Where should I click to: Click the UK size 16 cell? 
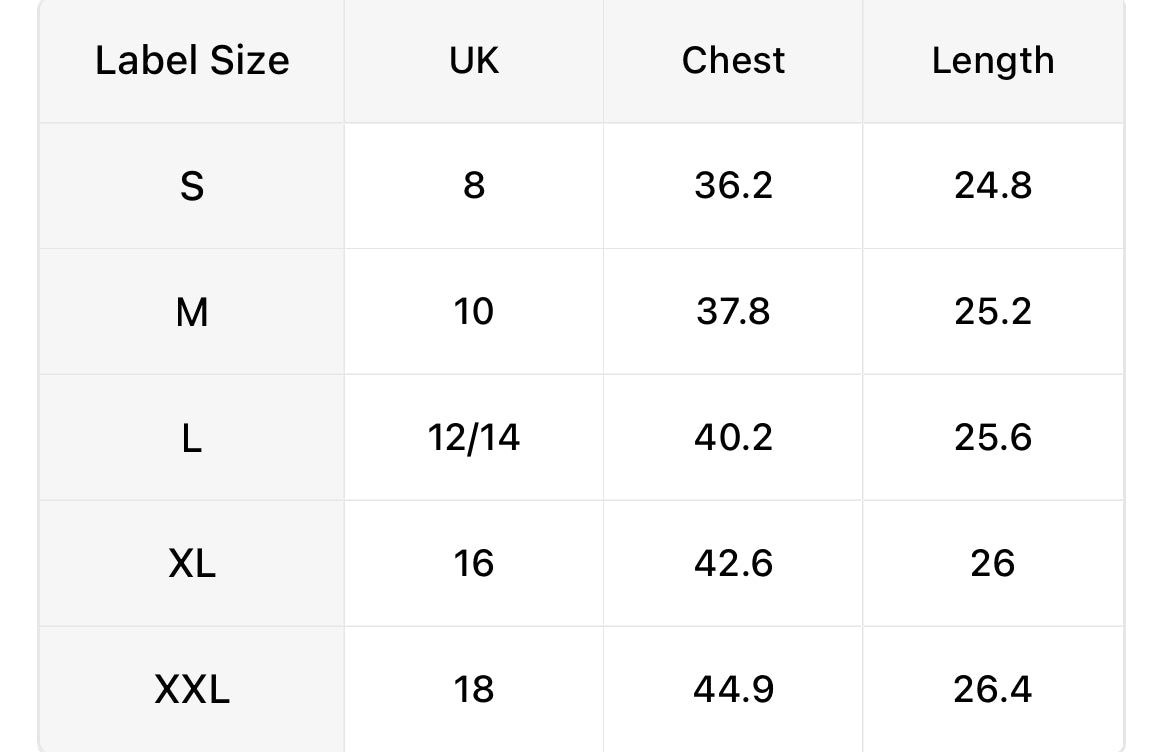[x=474, y=563]
